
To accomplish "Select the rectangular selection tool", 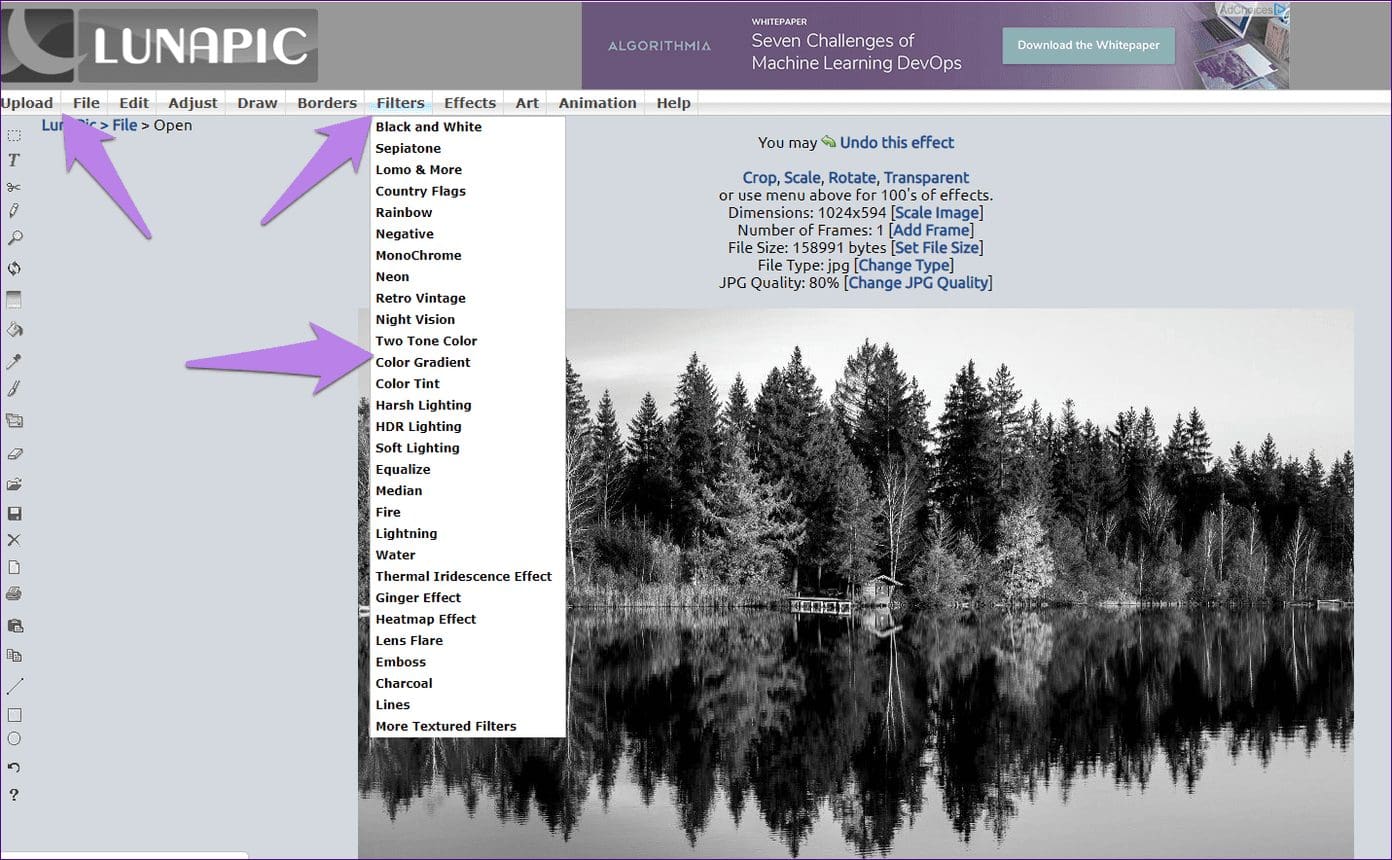I will [14, 136].
